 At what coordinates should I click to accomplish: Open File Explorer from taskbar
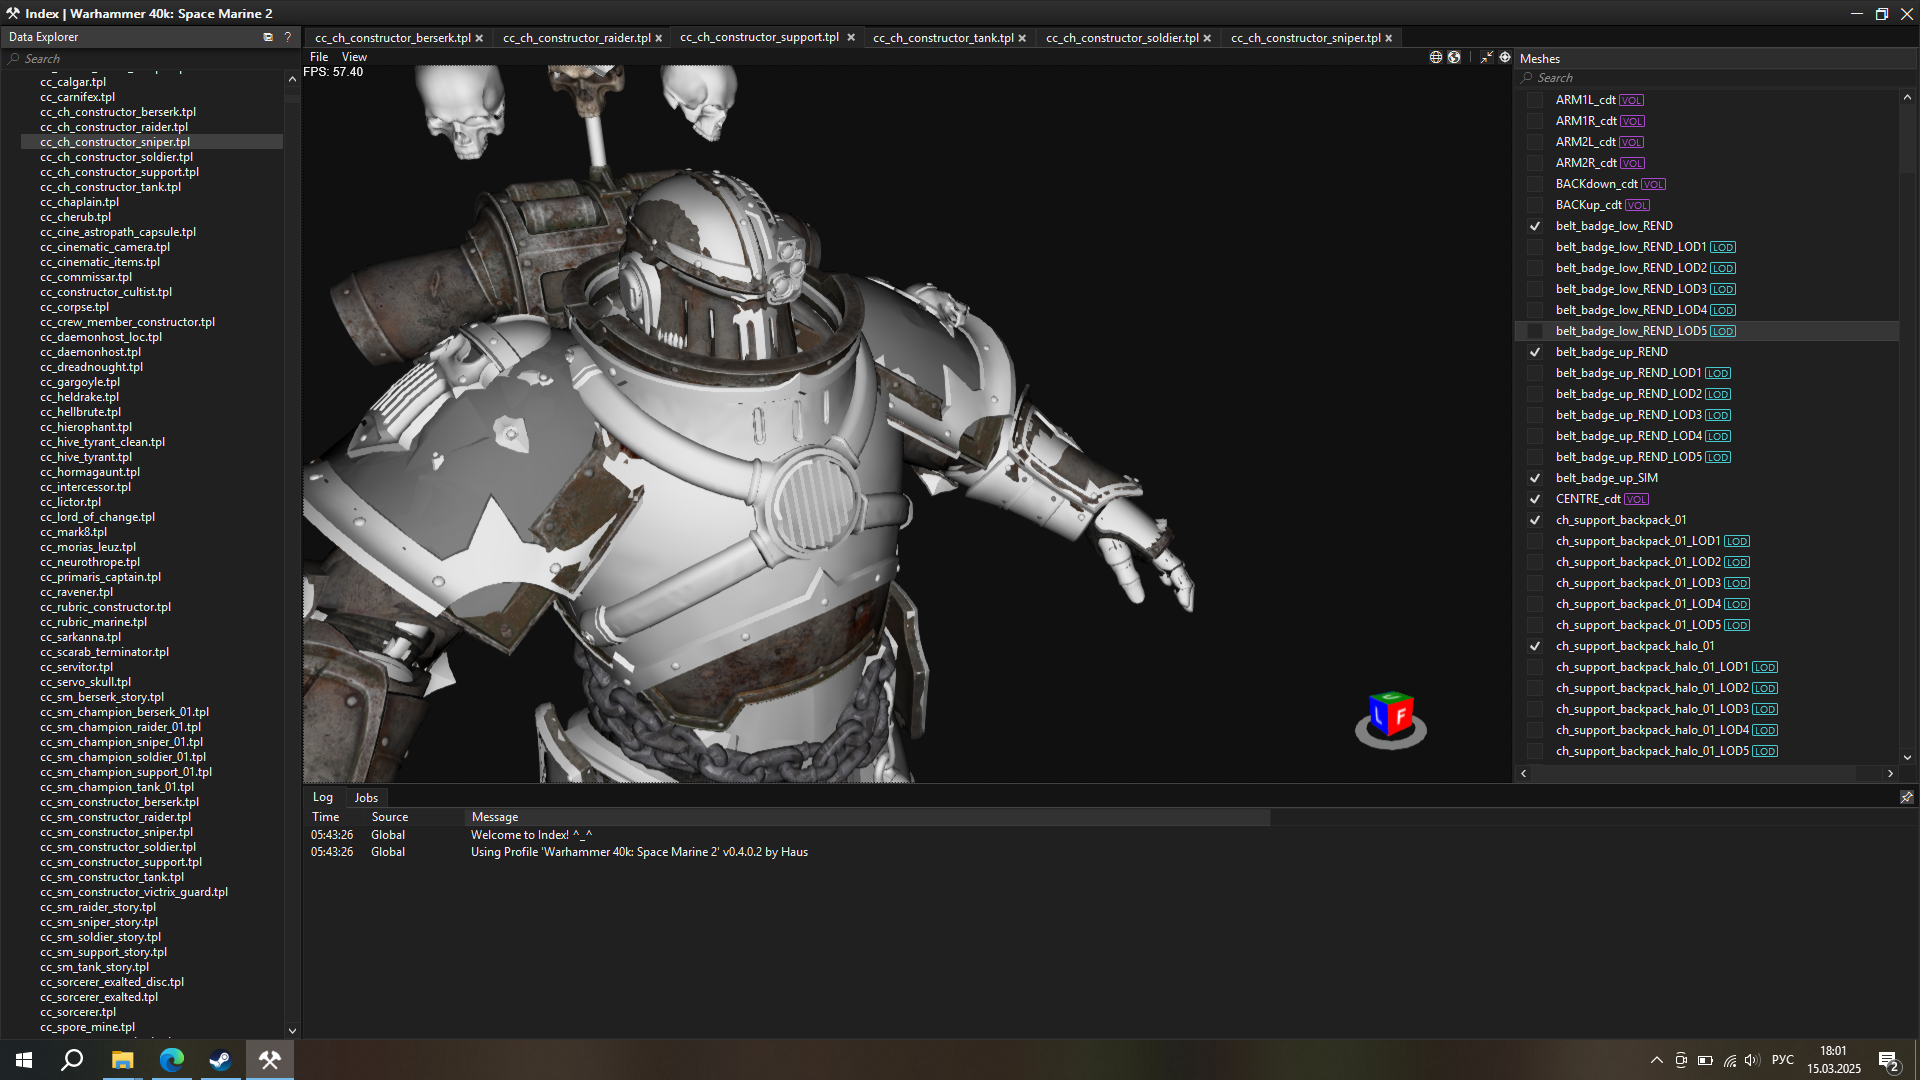(x=122, y=1060)
